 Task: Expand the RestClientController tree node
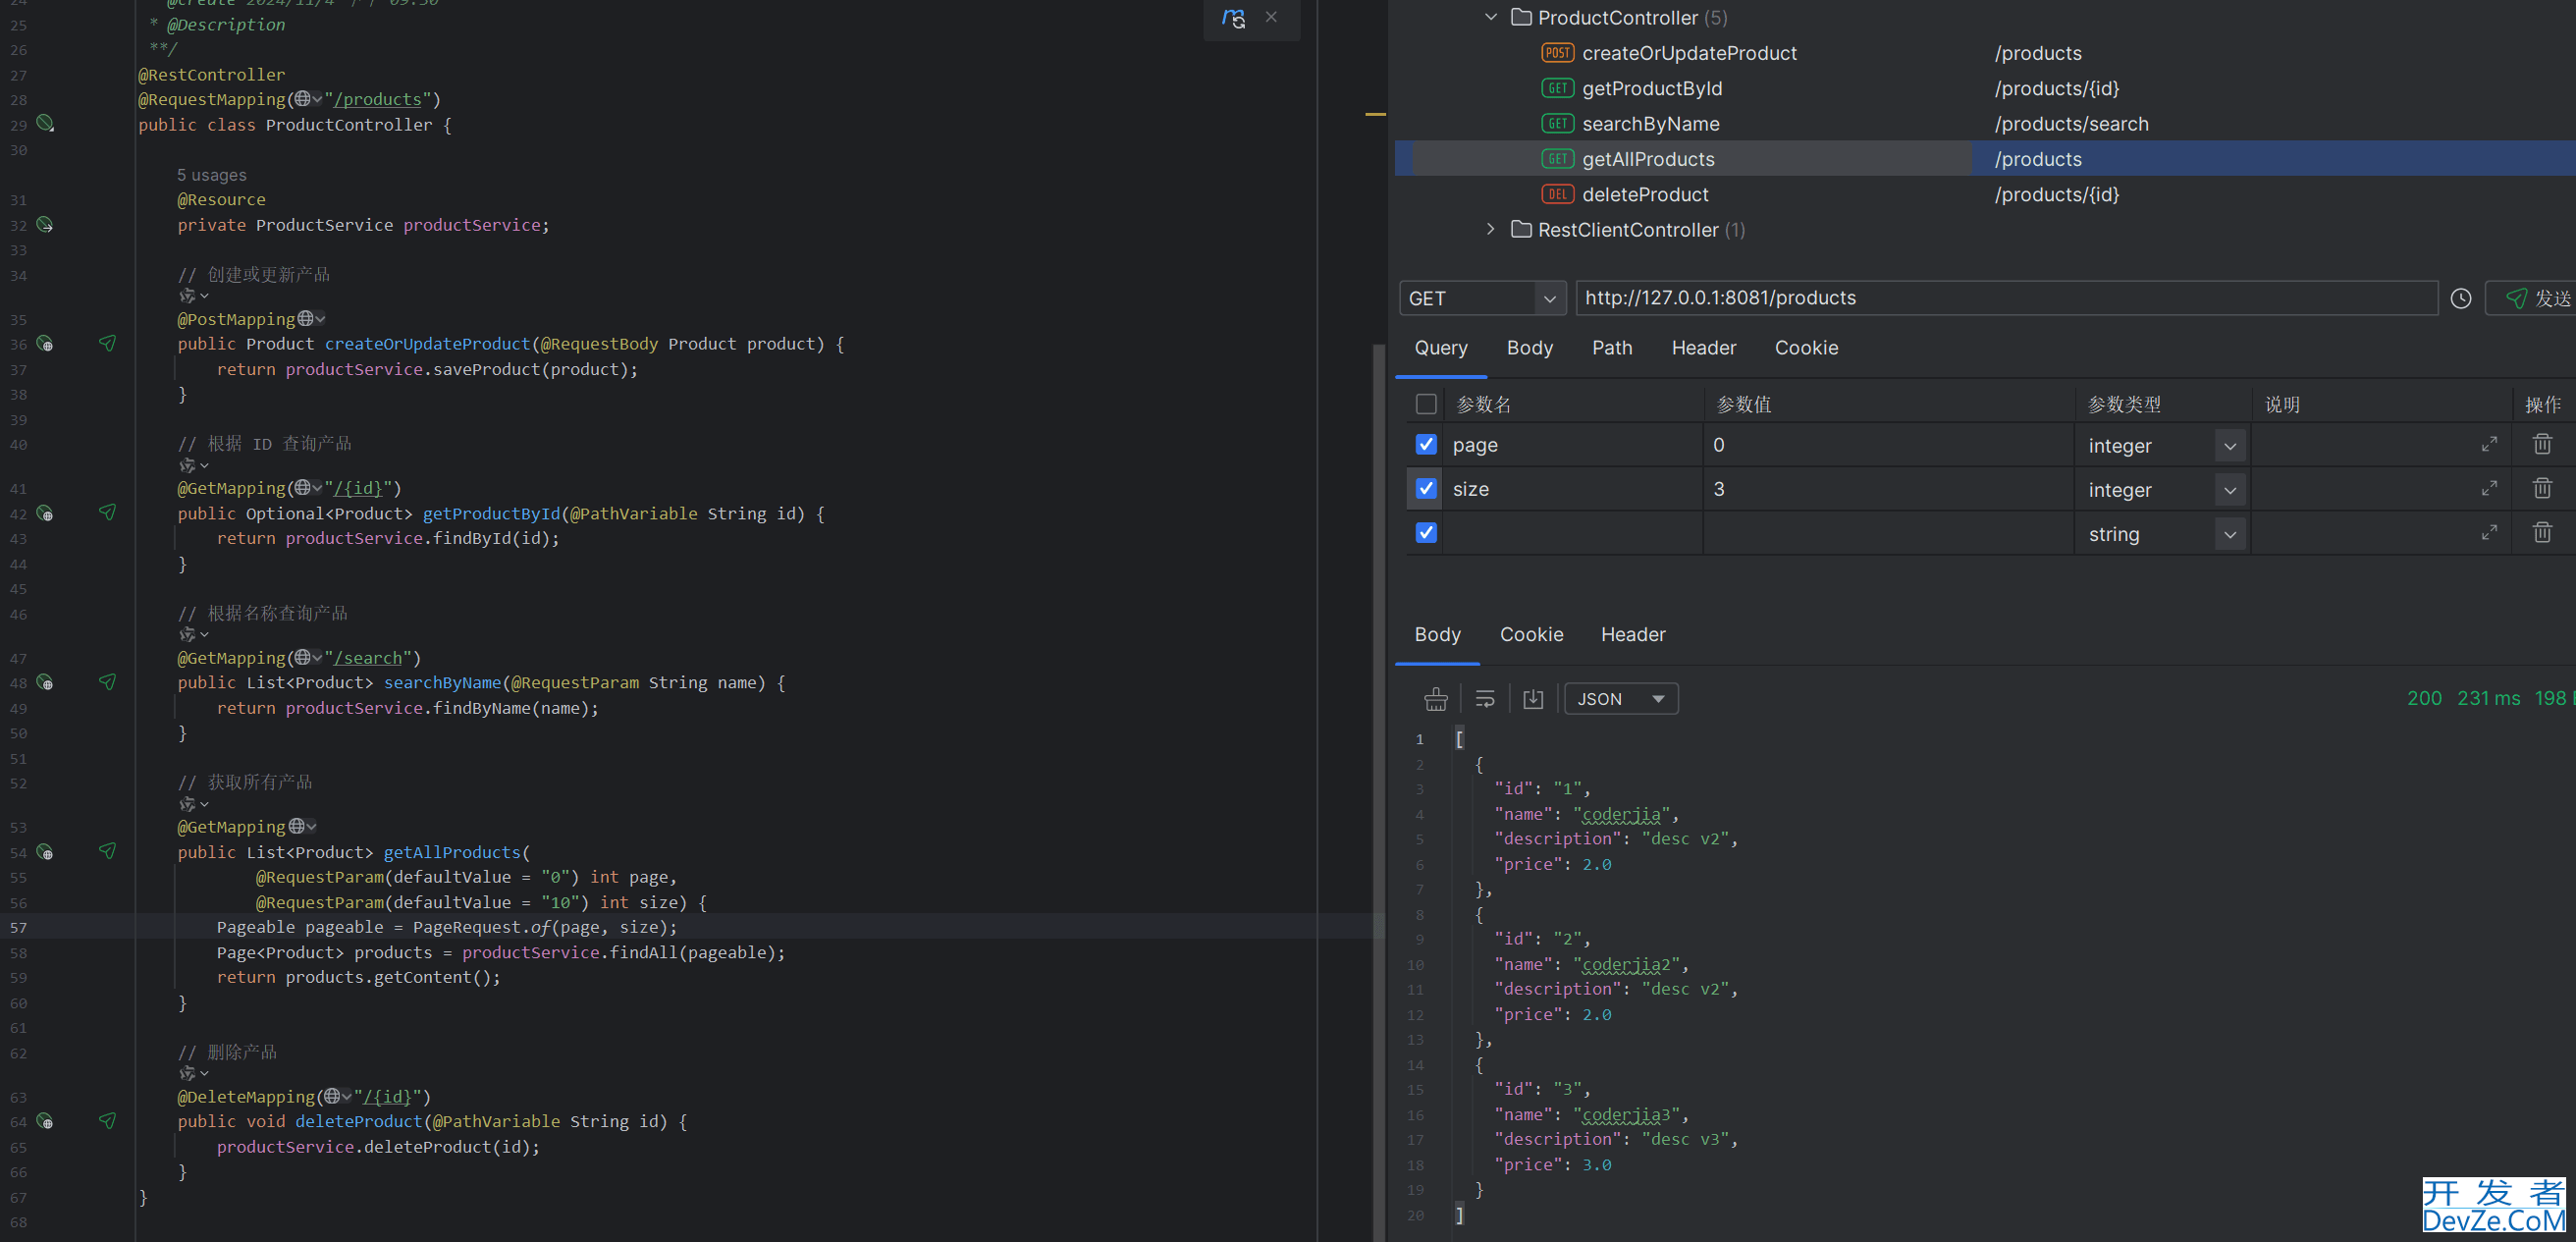click(1490, 229)
